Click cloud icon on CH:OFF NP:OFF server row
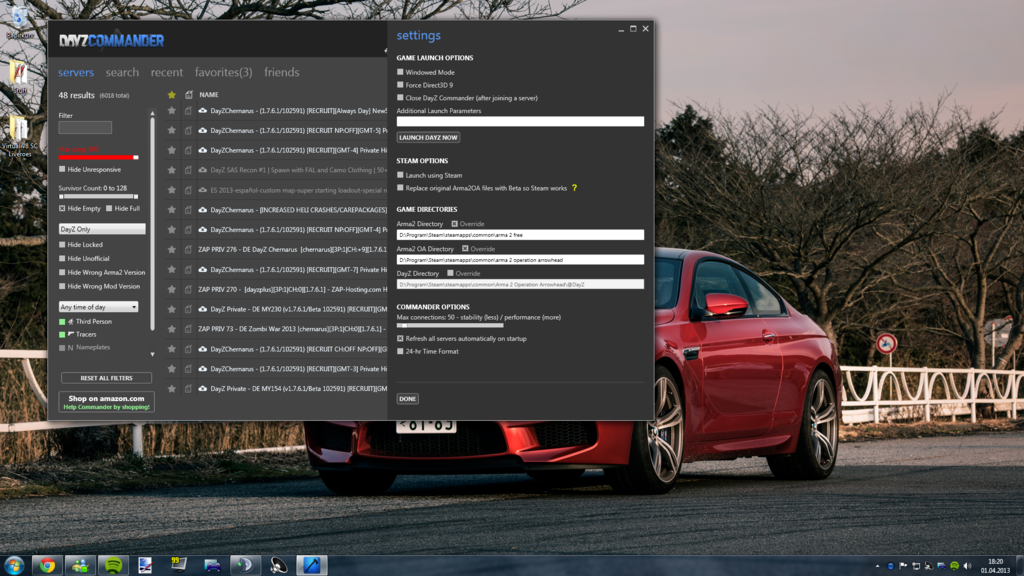 pyautogui.click(x=203, y=349)
